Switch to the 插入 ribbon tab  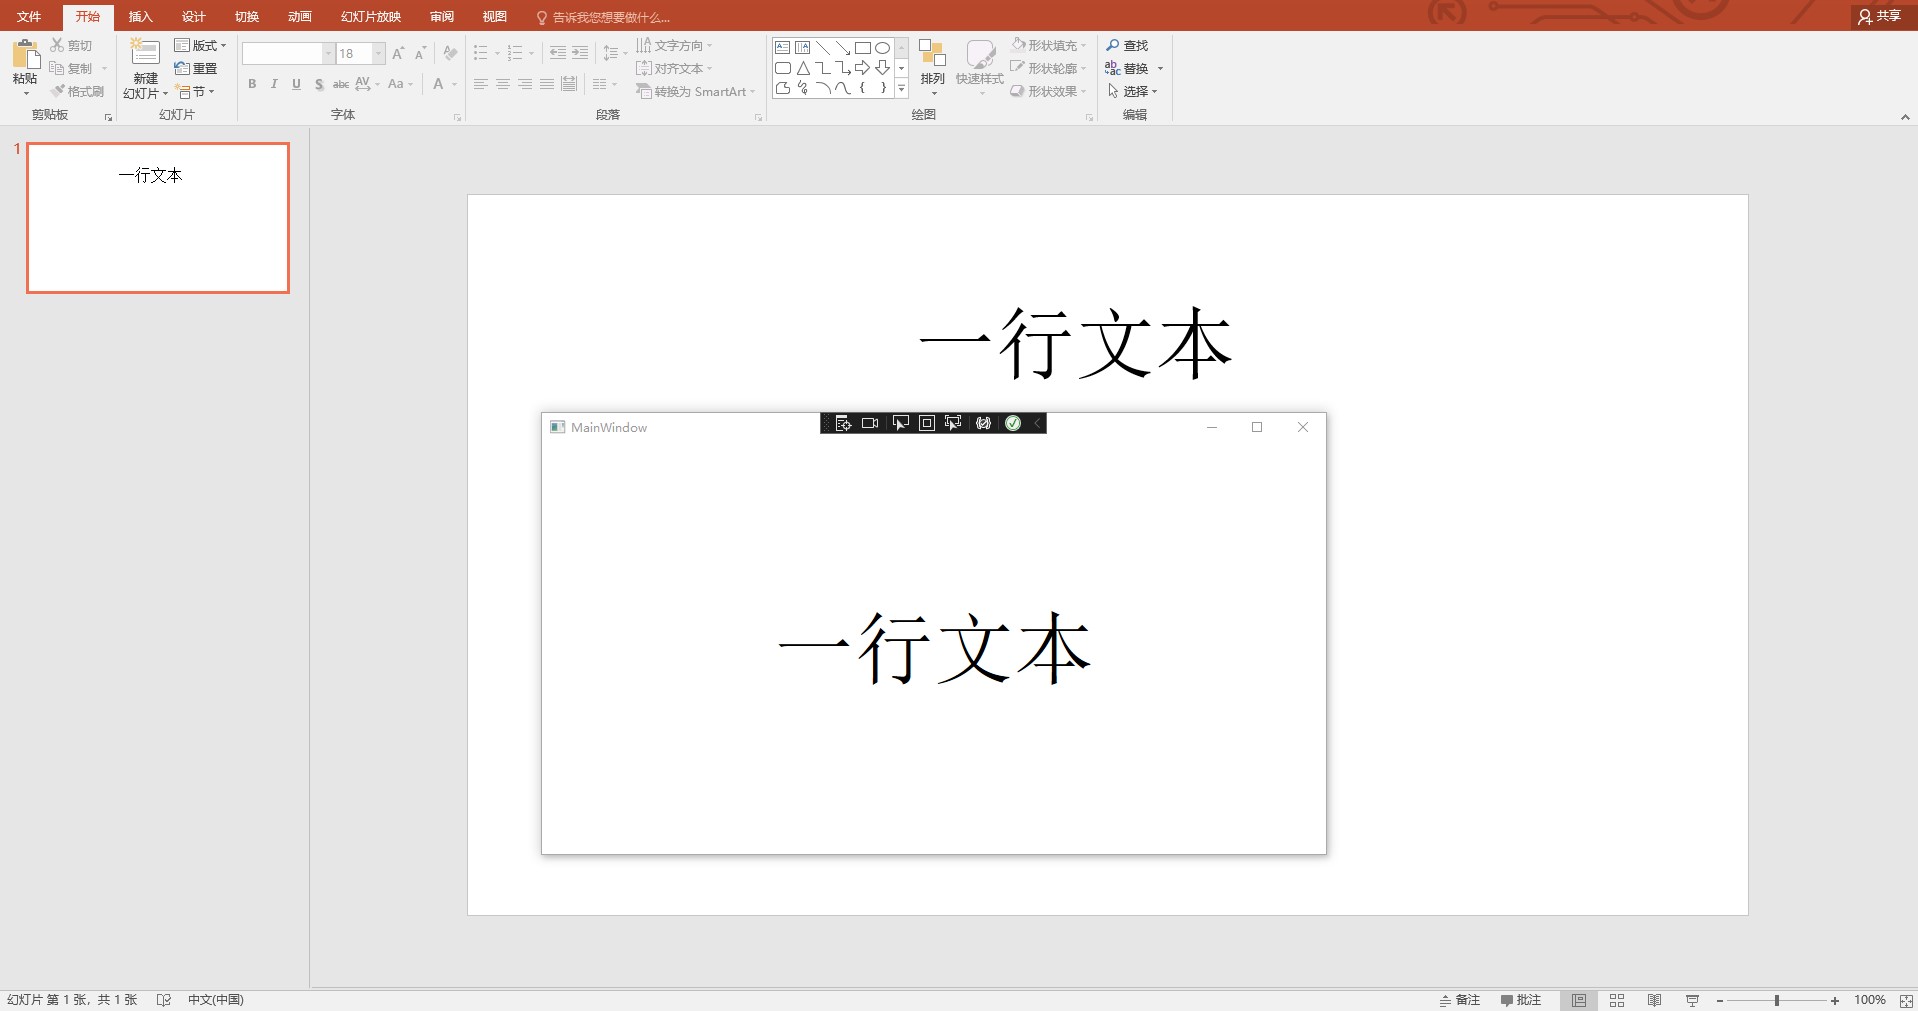coord(140,16)
